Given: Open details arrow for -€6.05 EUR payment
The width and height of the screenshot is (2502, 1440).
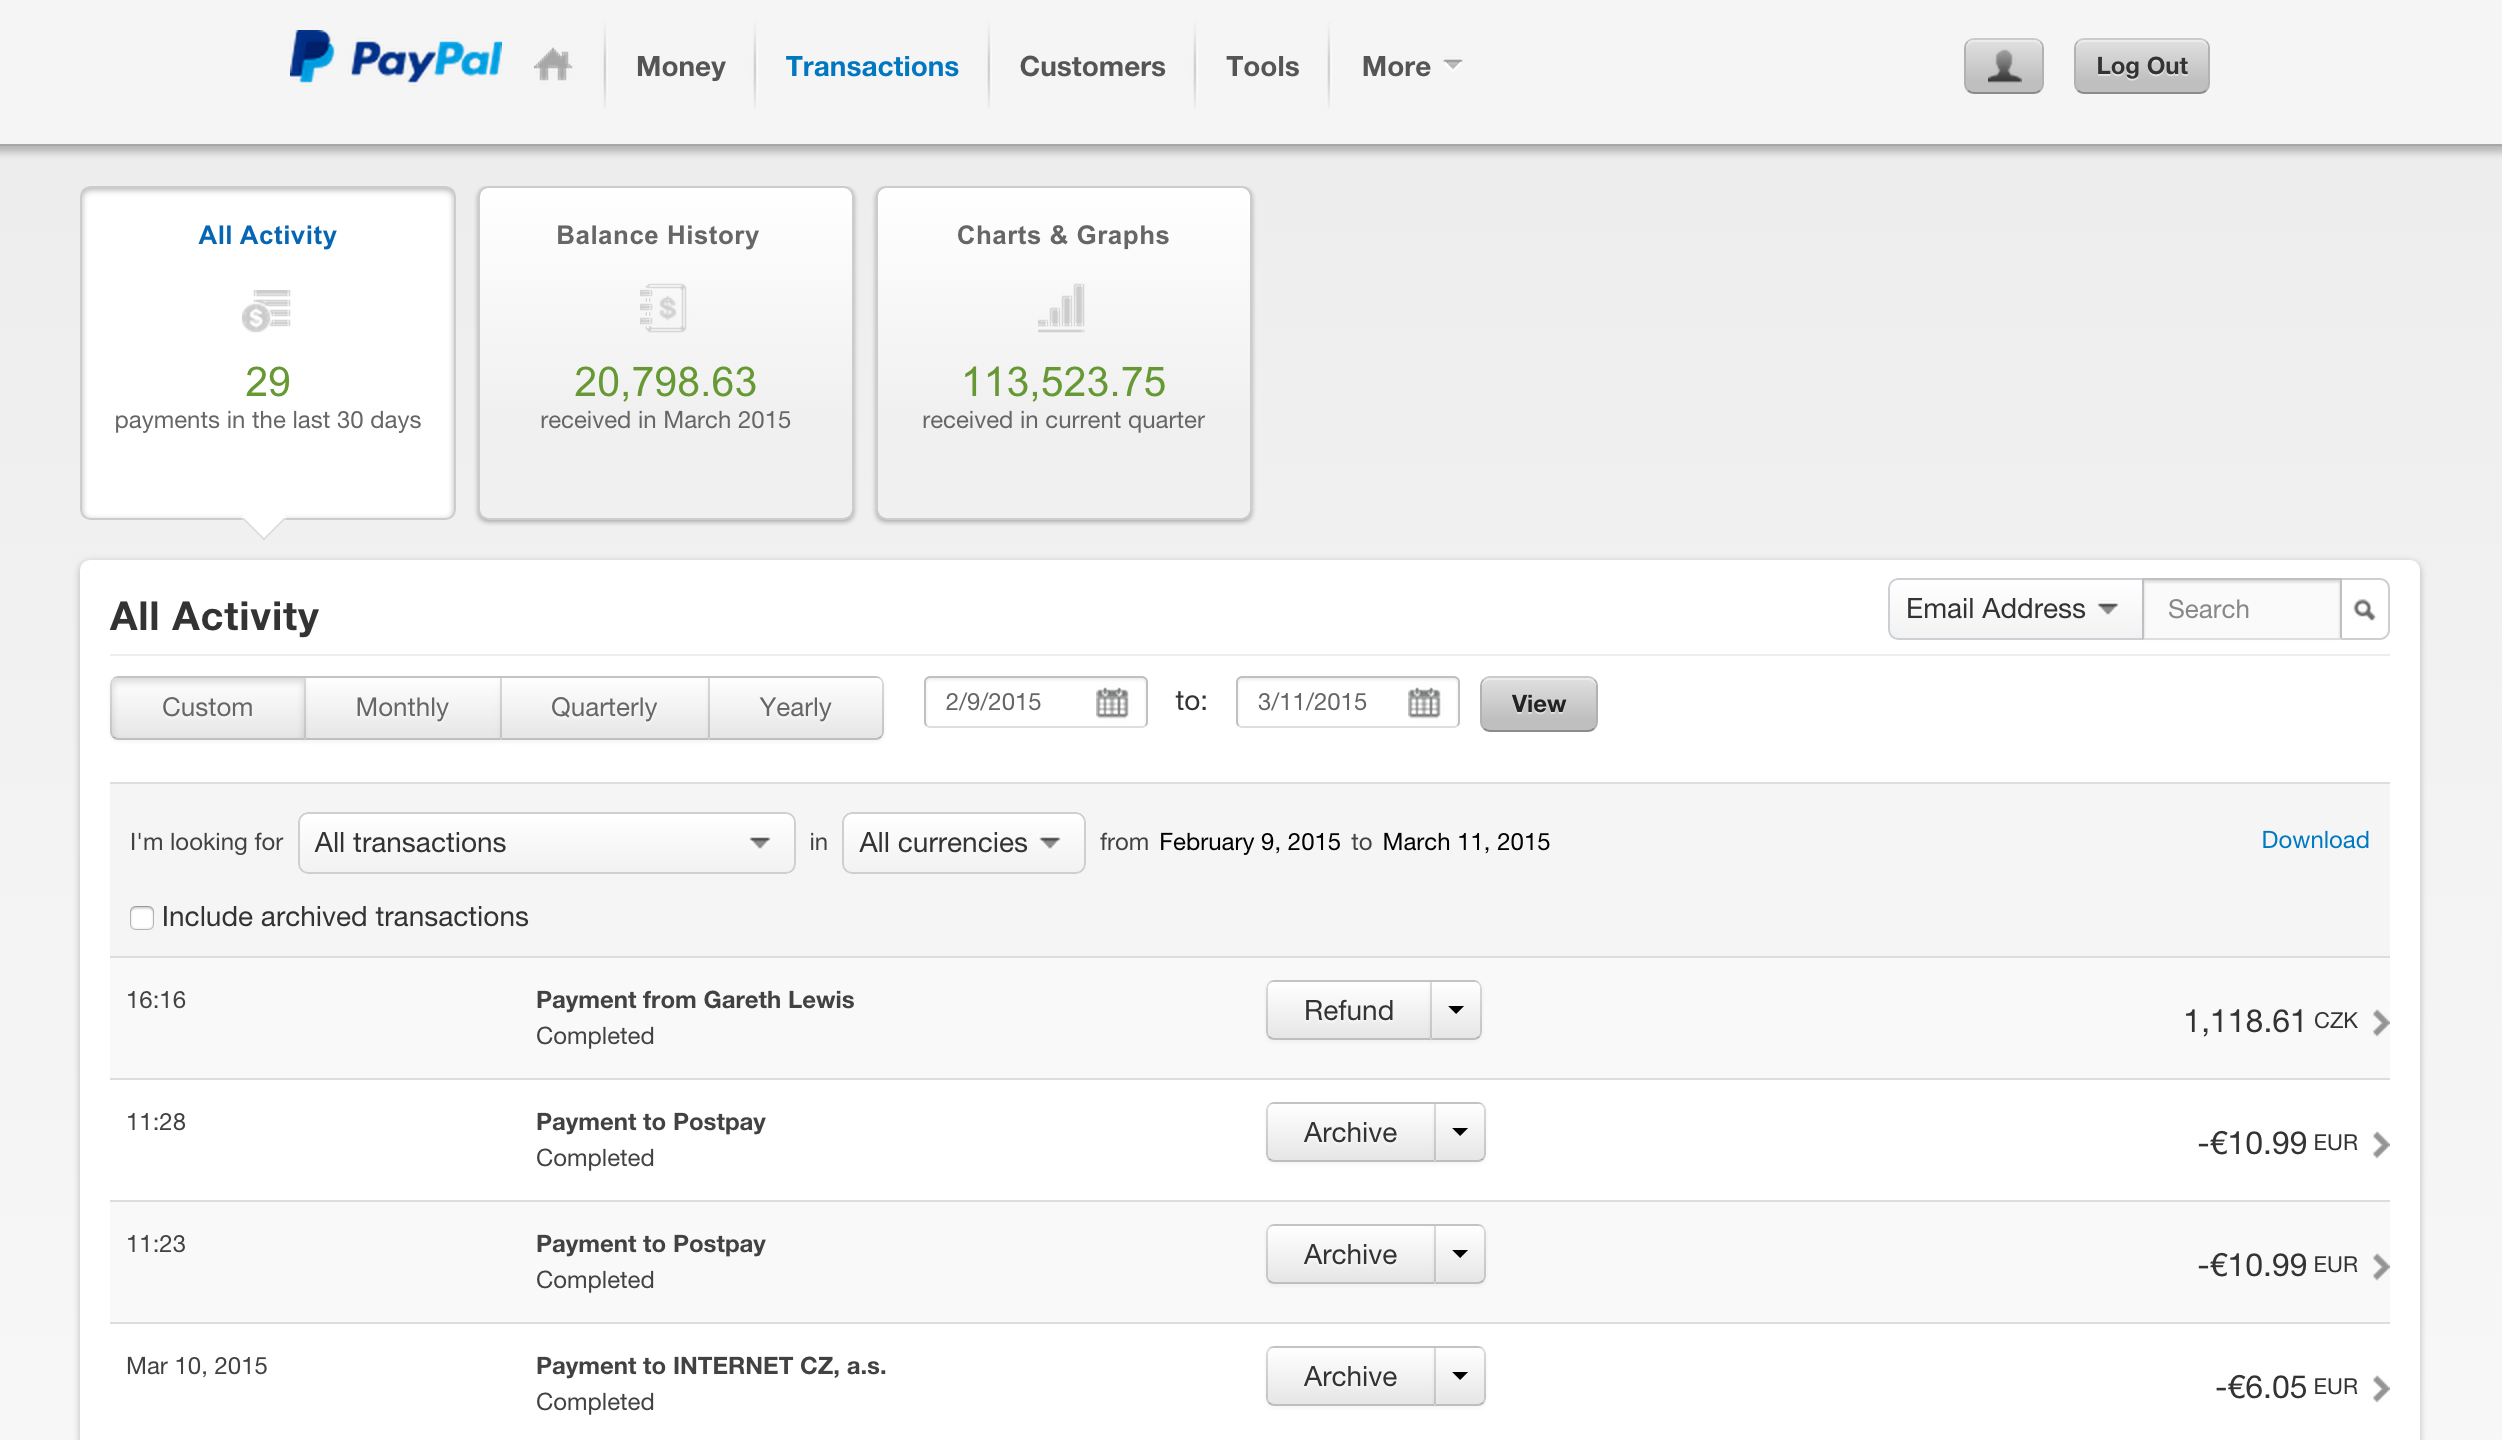Looking at the screenshot, I should [x=2381, y=1388].
